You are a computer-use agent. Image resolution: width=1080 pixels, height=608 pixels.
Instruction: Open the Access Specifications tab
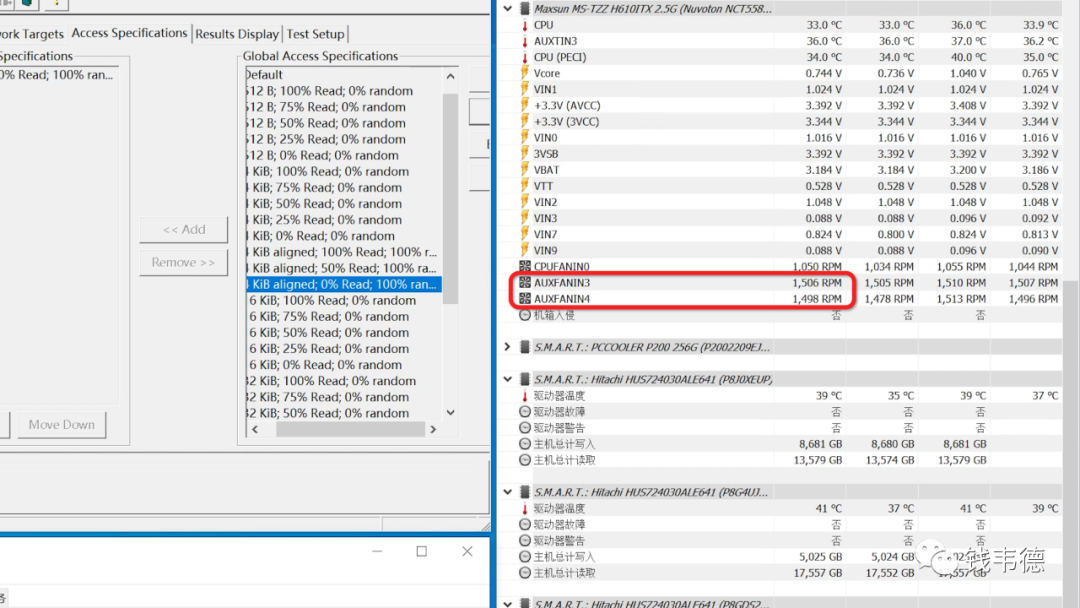129,33
